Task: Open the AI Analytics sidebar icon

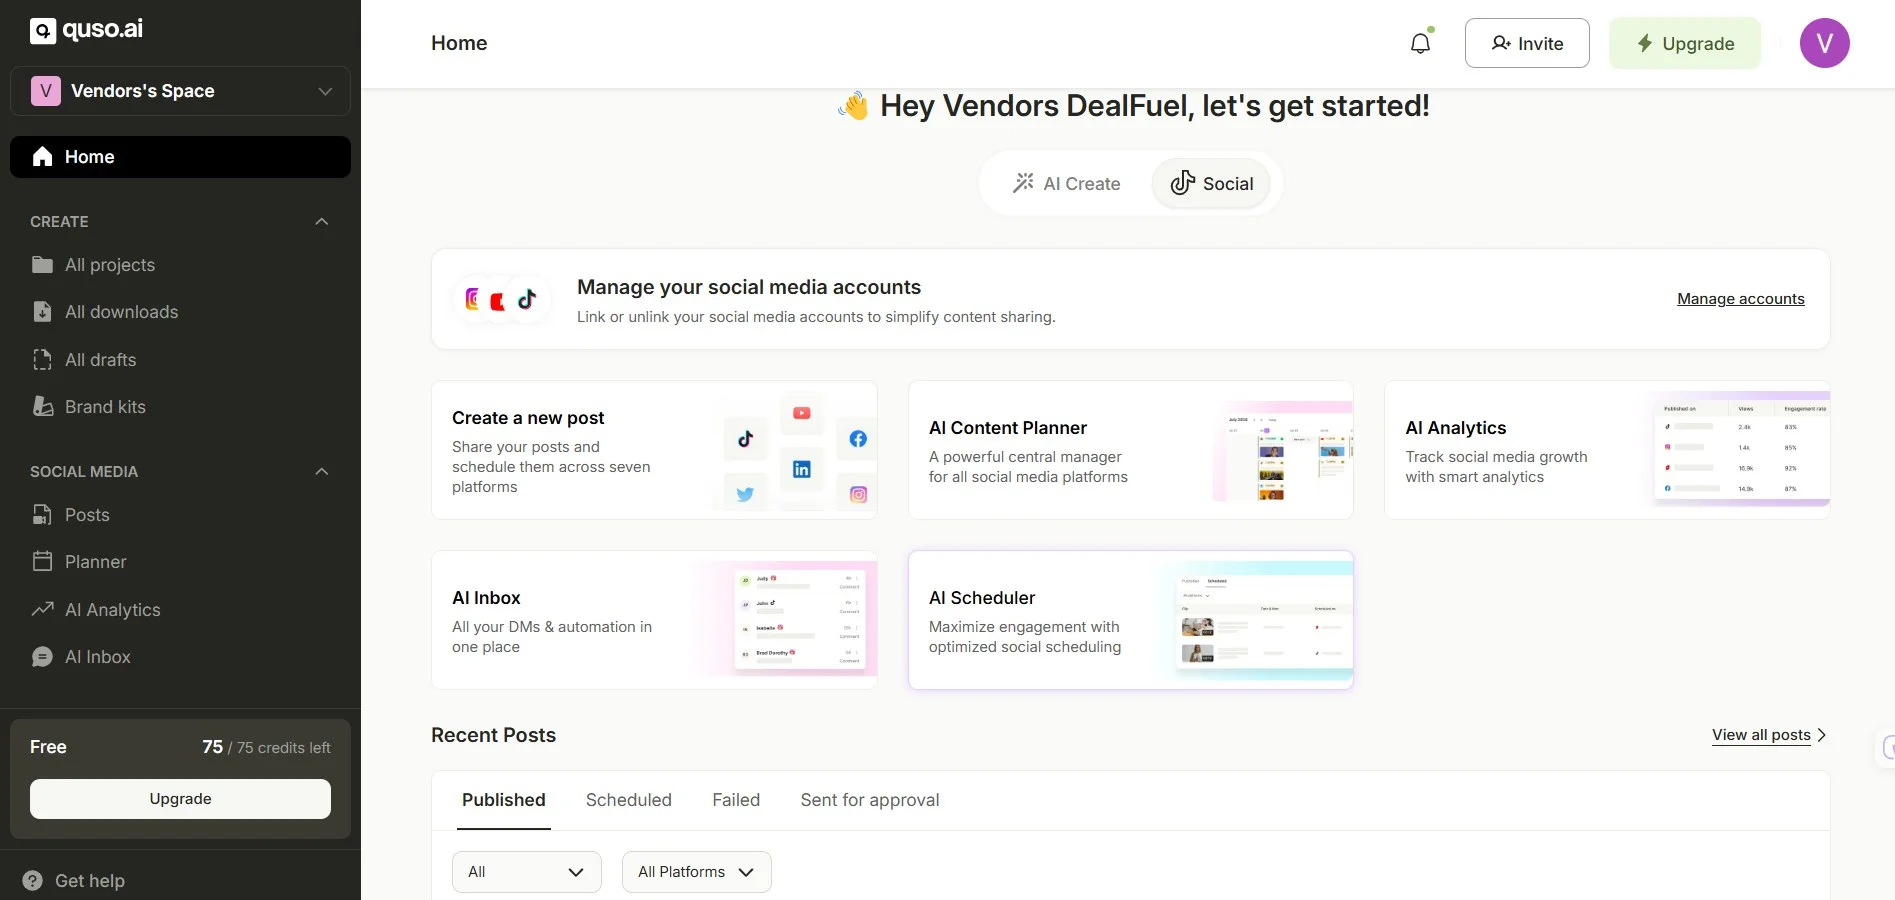Action: coord(42,610)
